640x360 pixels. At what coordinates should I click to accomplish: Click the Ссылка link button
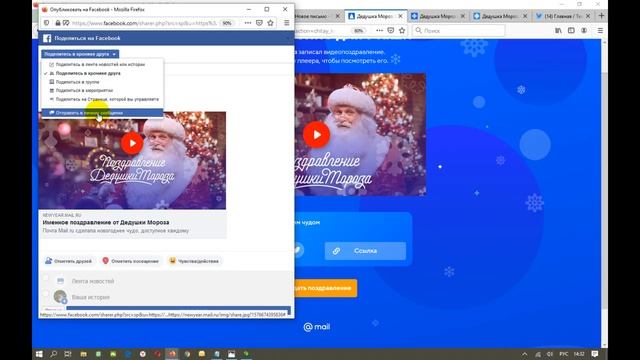[x=365, y=251]
